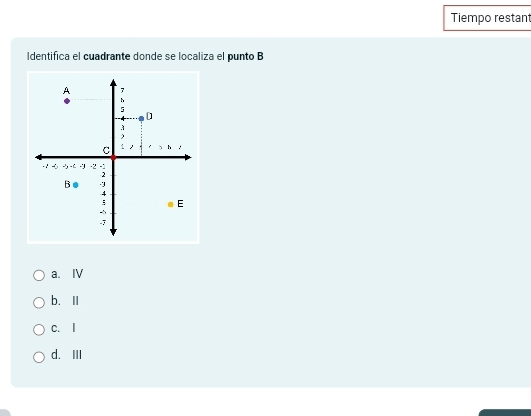Click the right arrowhead of x-axis
This screenshot has height=416, width=531.
188,157
